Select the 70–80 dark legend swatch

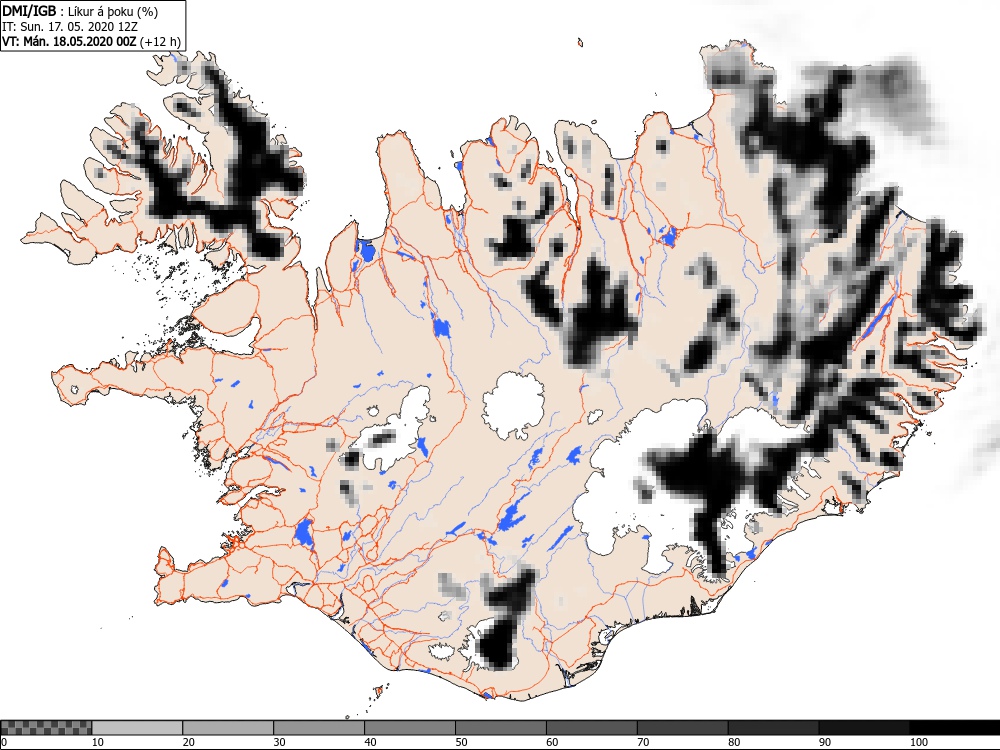coord(682,728)
